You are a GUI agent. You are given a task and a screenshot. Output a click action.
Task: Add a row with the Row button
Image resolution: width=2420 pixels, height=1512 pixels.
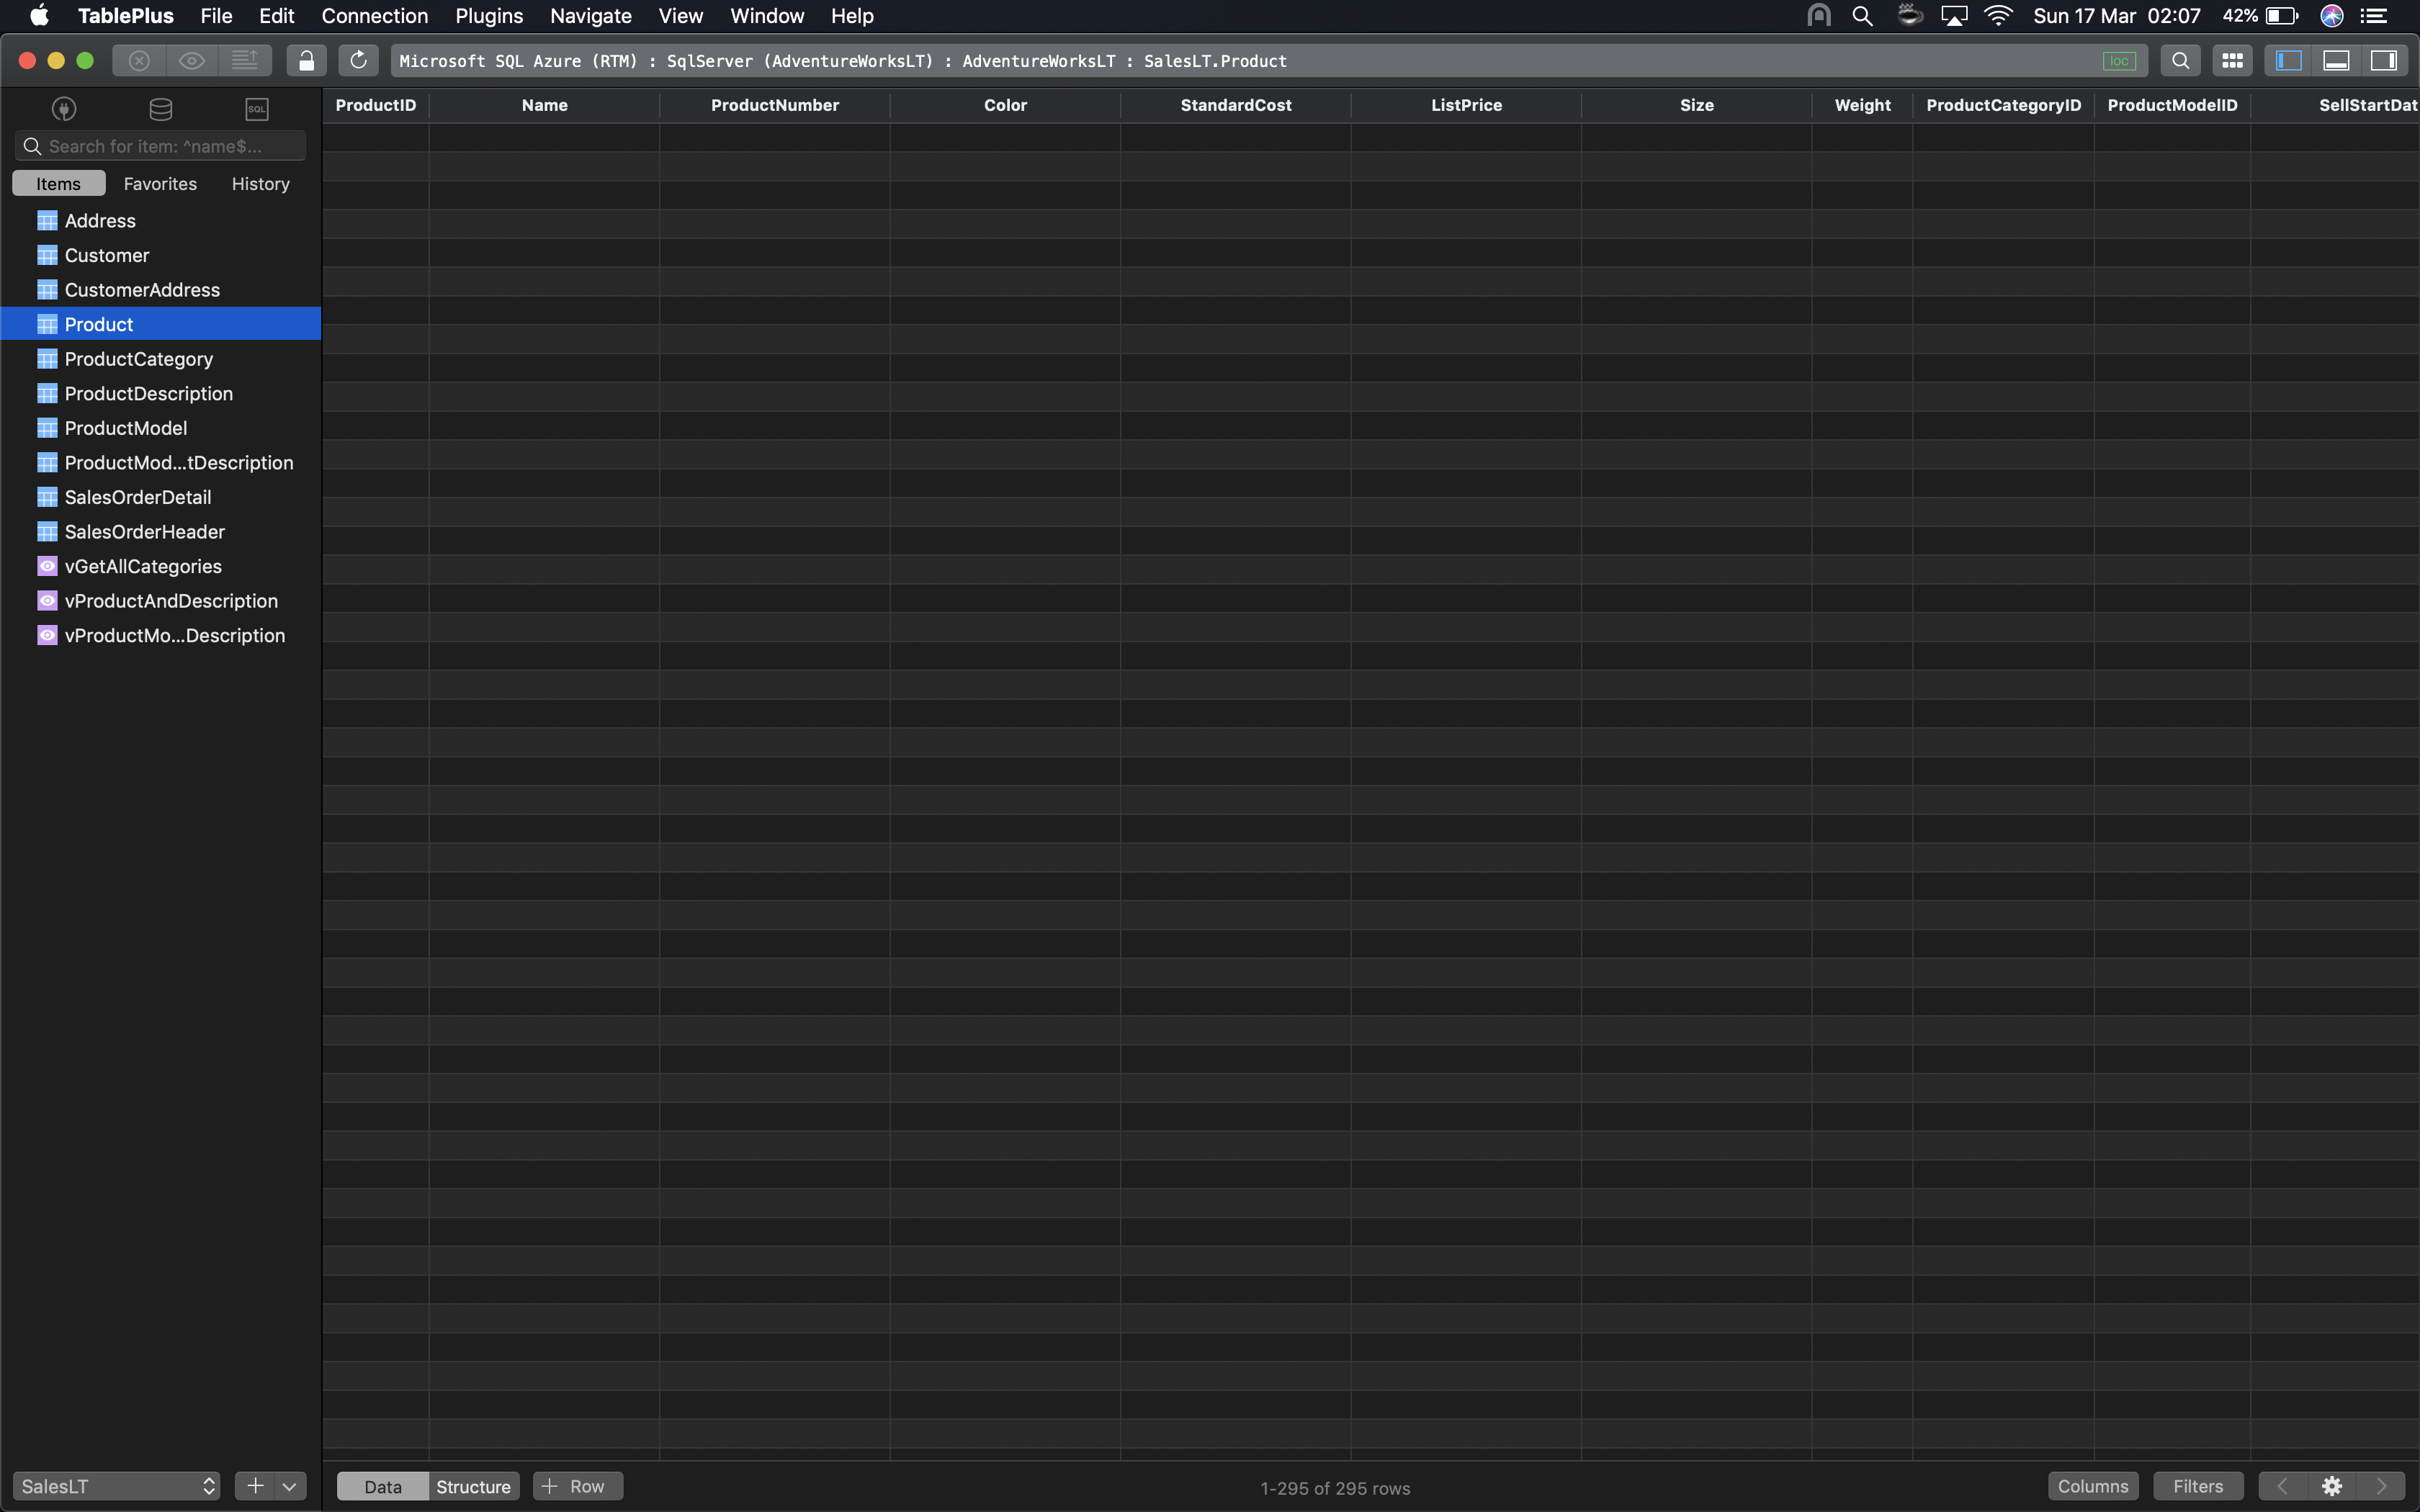tap(577, 1486)
